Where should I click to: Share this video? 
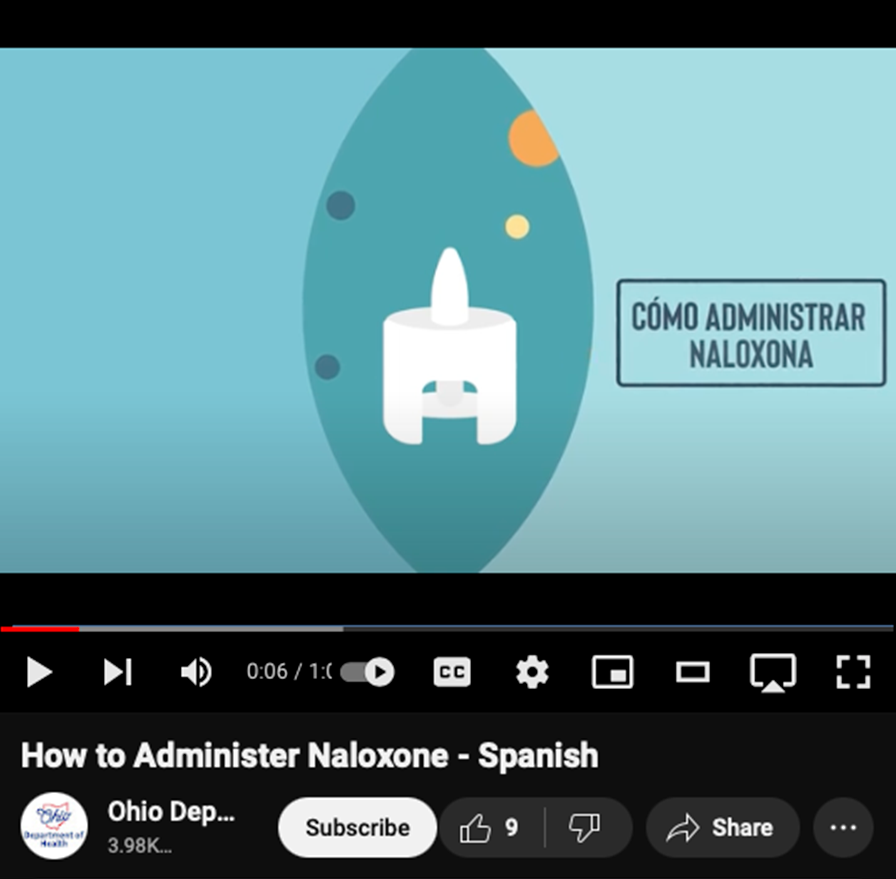tap(722, 827)
